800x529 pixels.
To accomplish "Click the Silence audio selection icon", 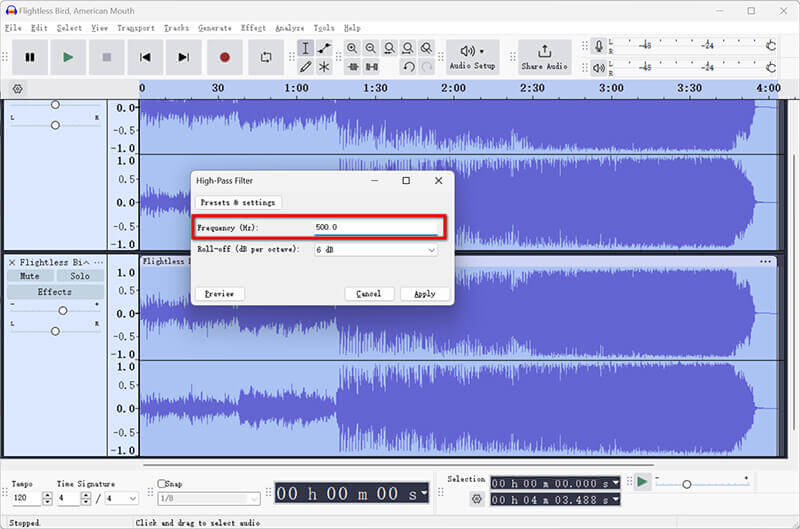I will [x=372, y=67].
